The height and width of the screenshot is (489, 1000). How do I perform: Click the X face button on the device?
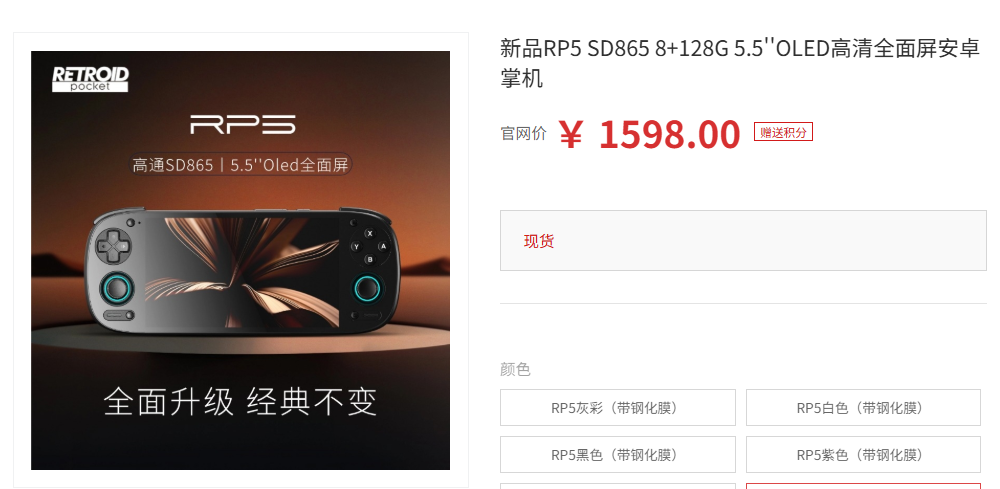pyautogui.click(x=369, y=234)
